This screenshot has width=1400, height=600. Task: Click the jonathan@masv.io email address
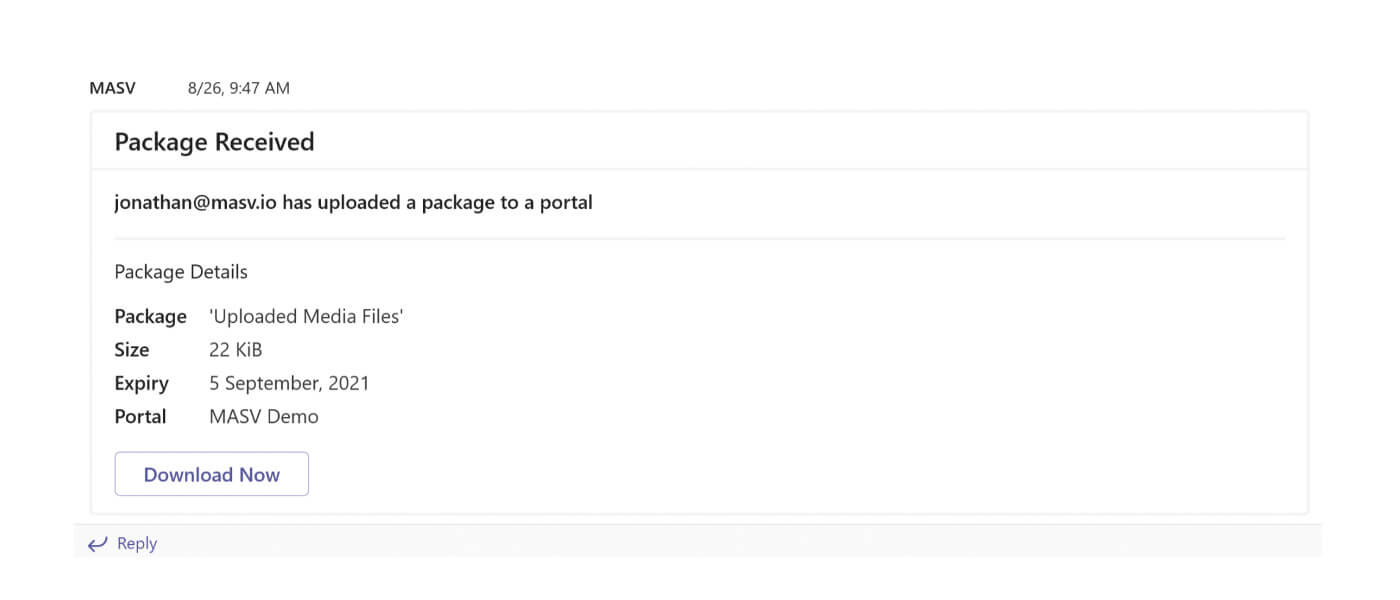(195, 203)
